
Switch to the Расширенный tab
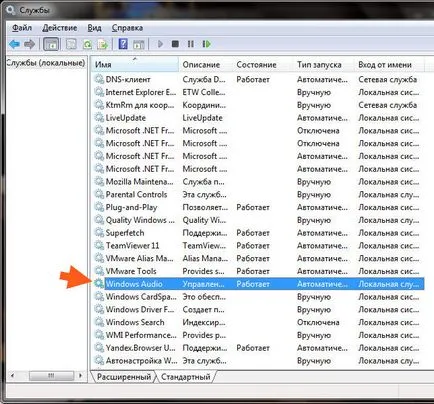click(123, 377)
